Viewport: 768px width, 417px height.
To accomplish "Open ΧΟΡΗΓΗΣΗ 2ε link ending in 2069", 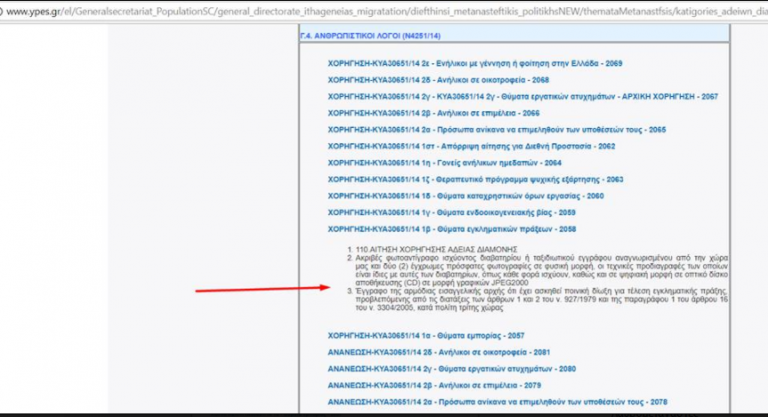I will 475,63.
